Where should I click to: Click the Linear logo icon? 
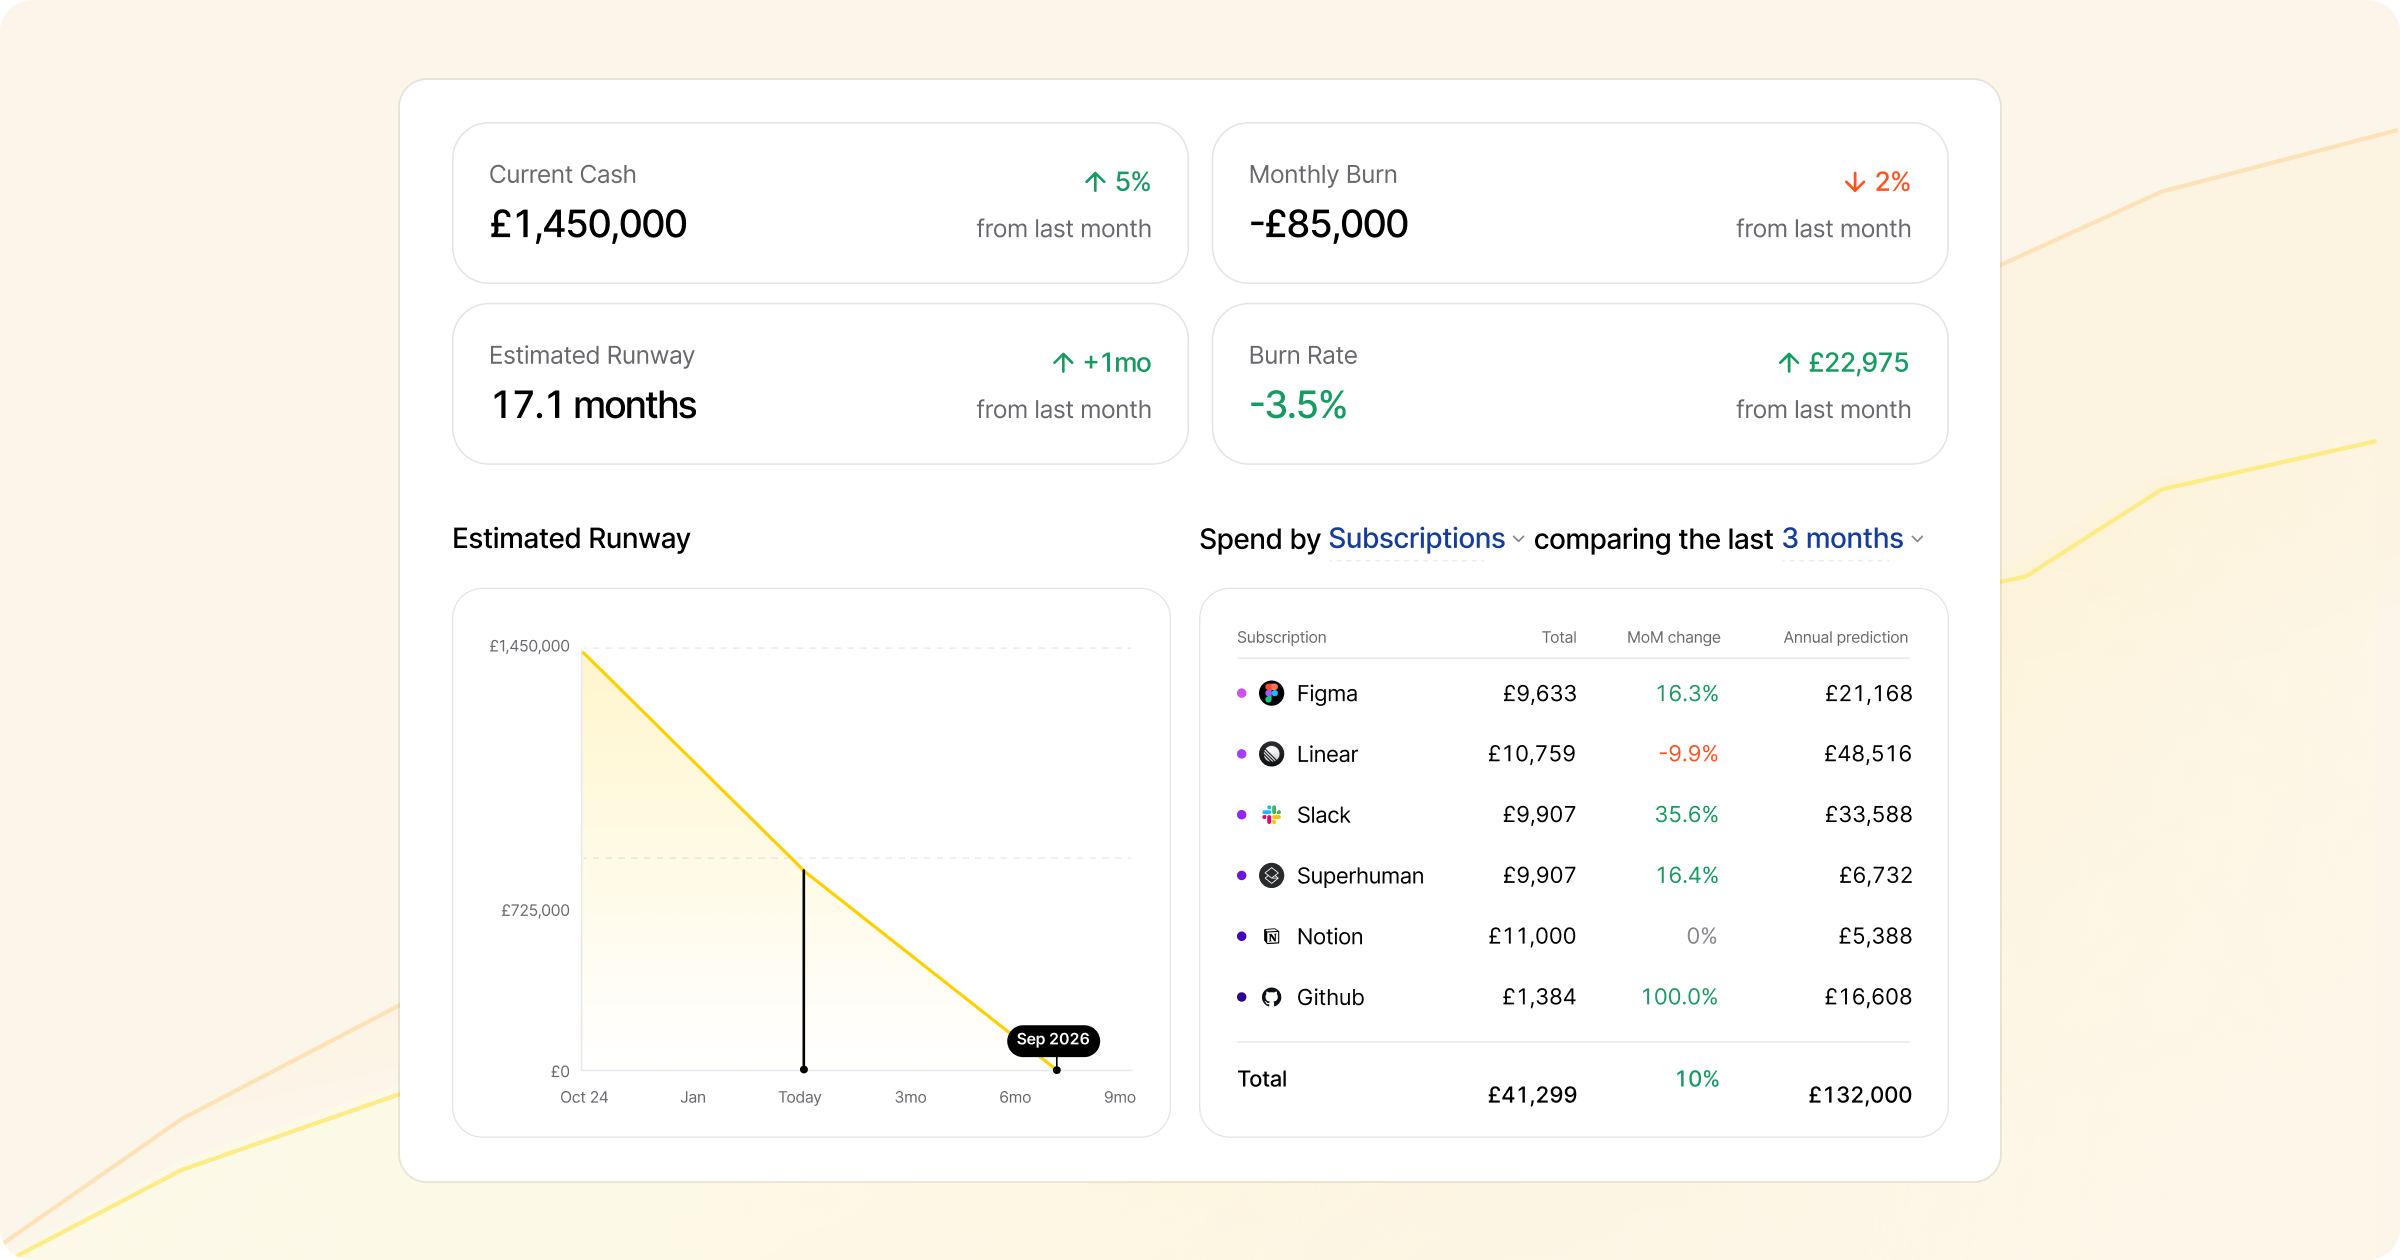coord(1271,754)
